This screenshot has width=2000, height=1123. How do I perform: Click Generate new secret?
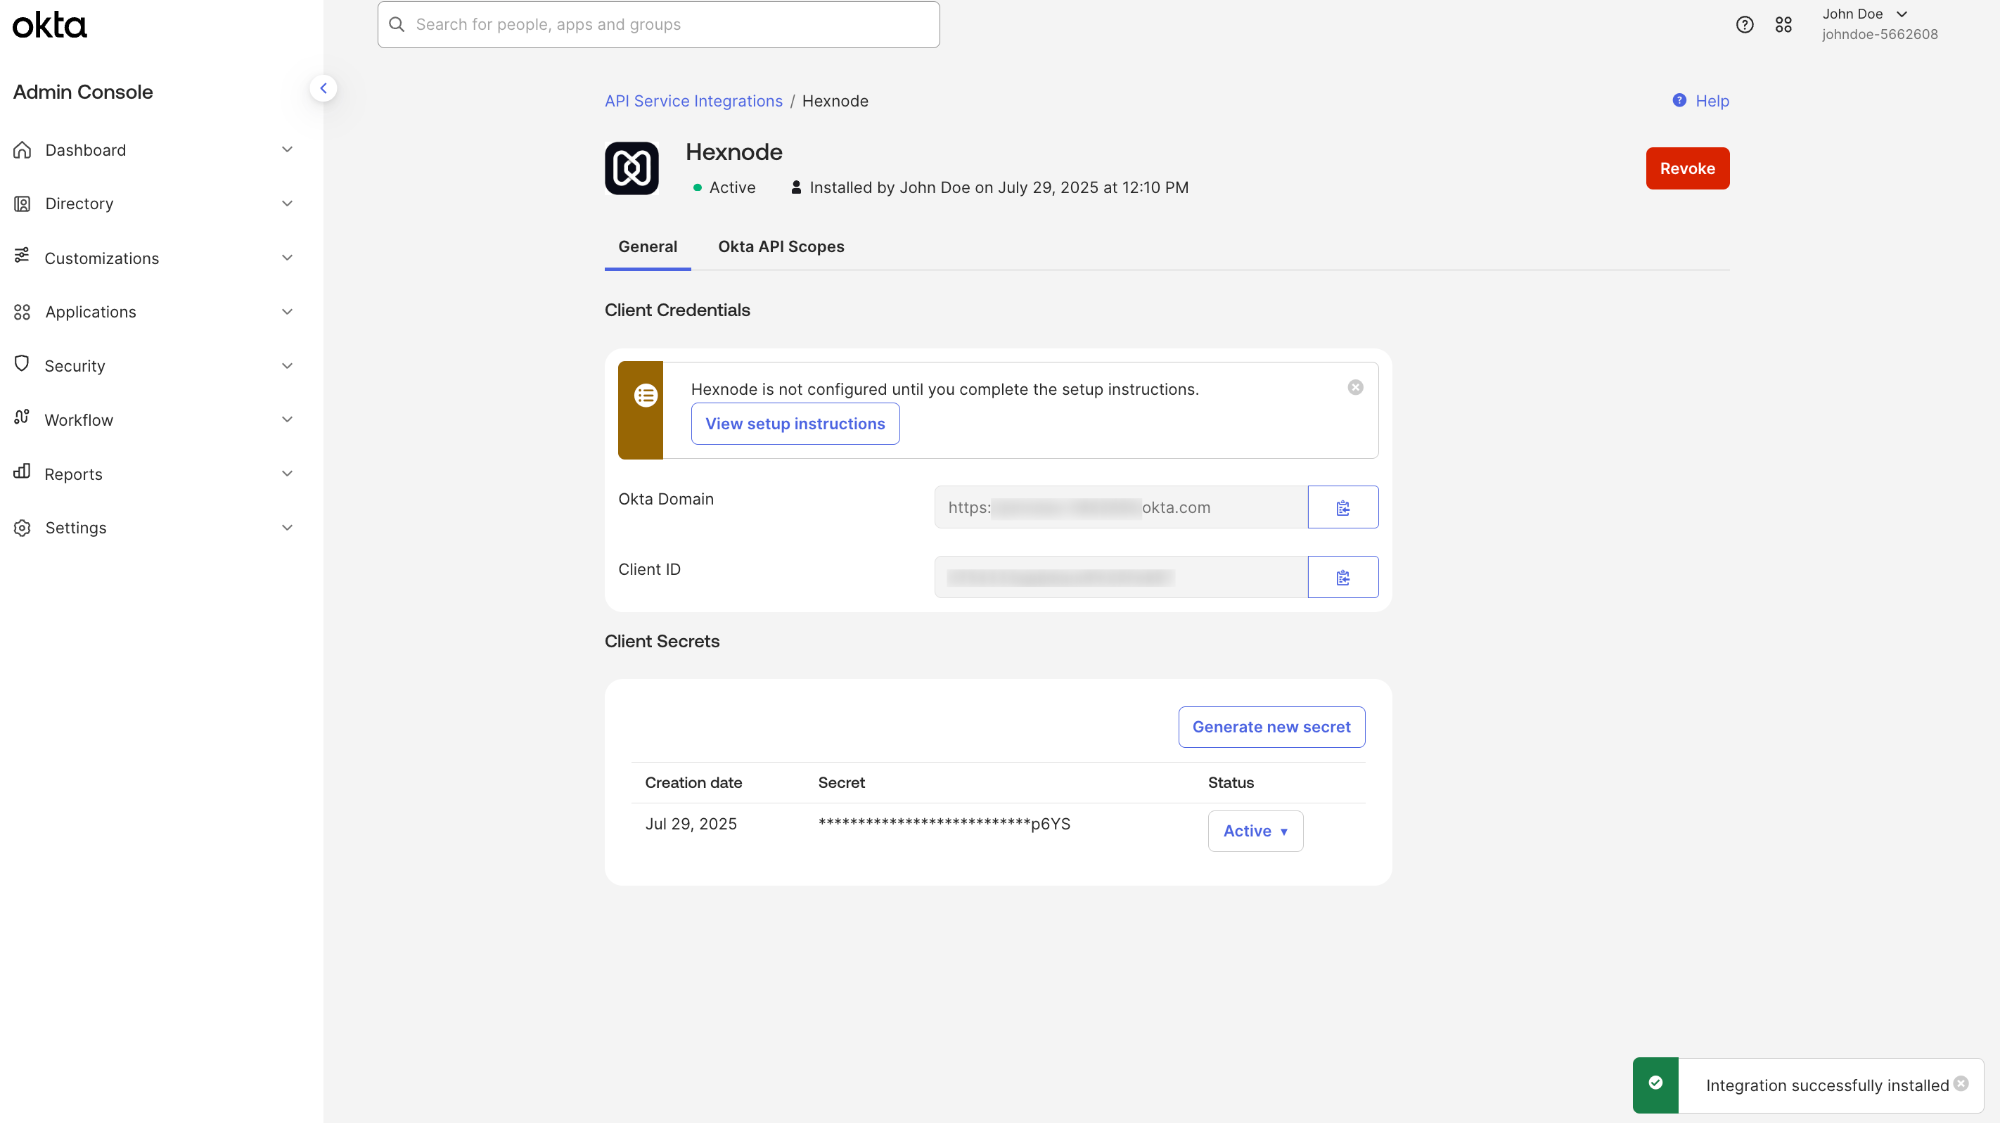[1271, 727]
